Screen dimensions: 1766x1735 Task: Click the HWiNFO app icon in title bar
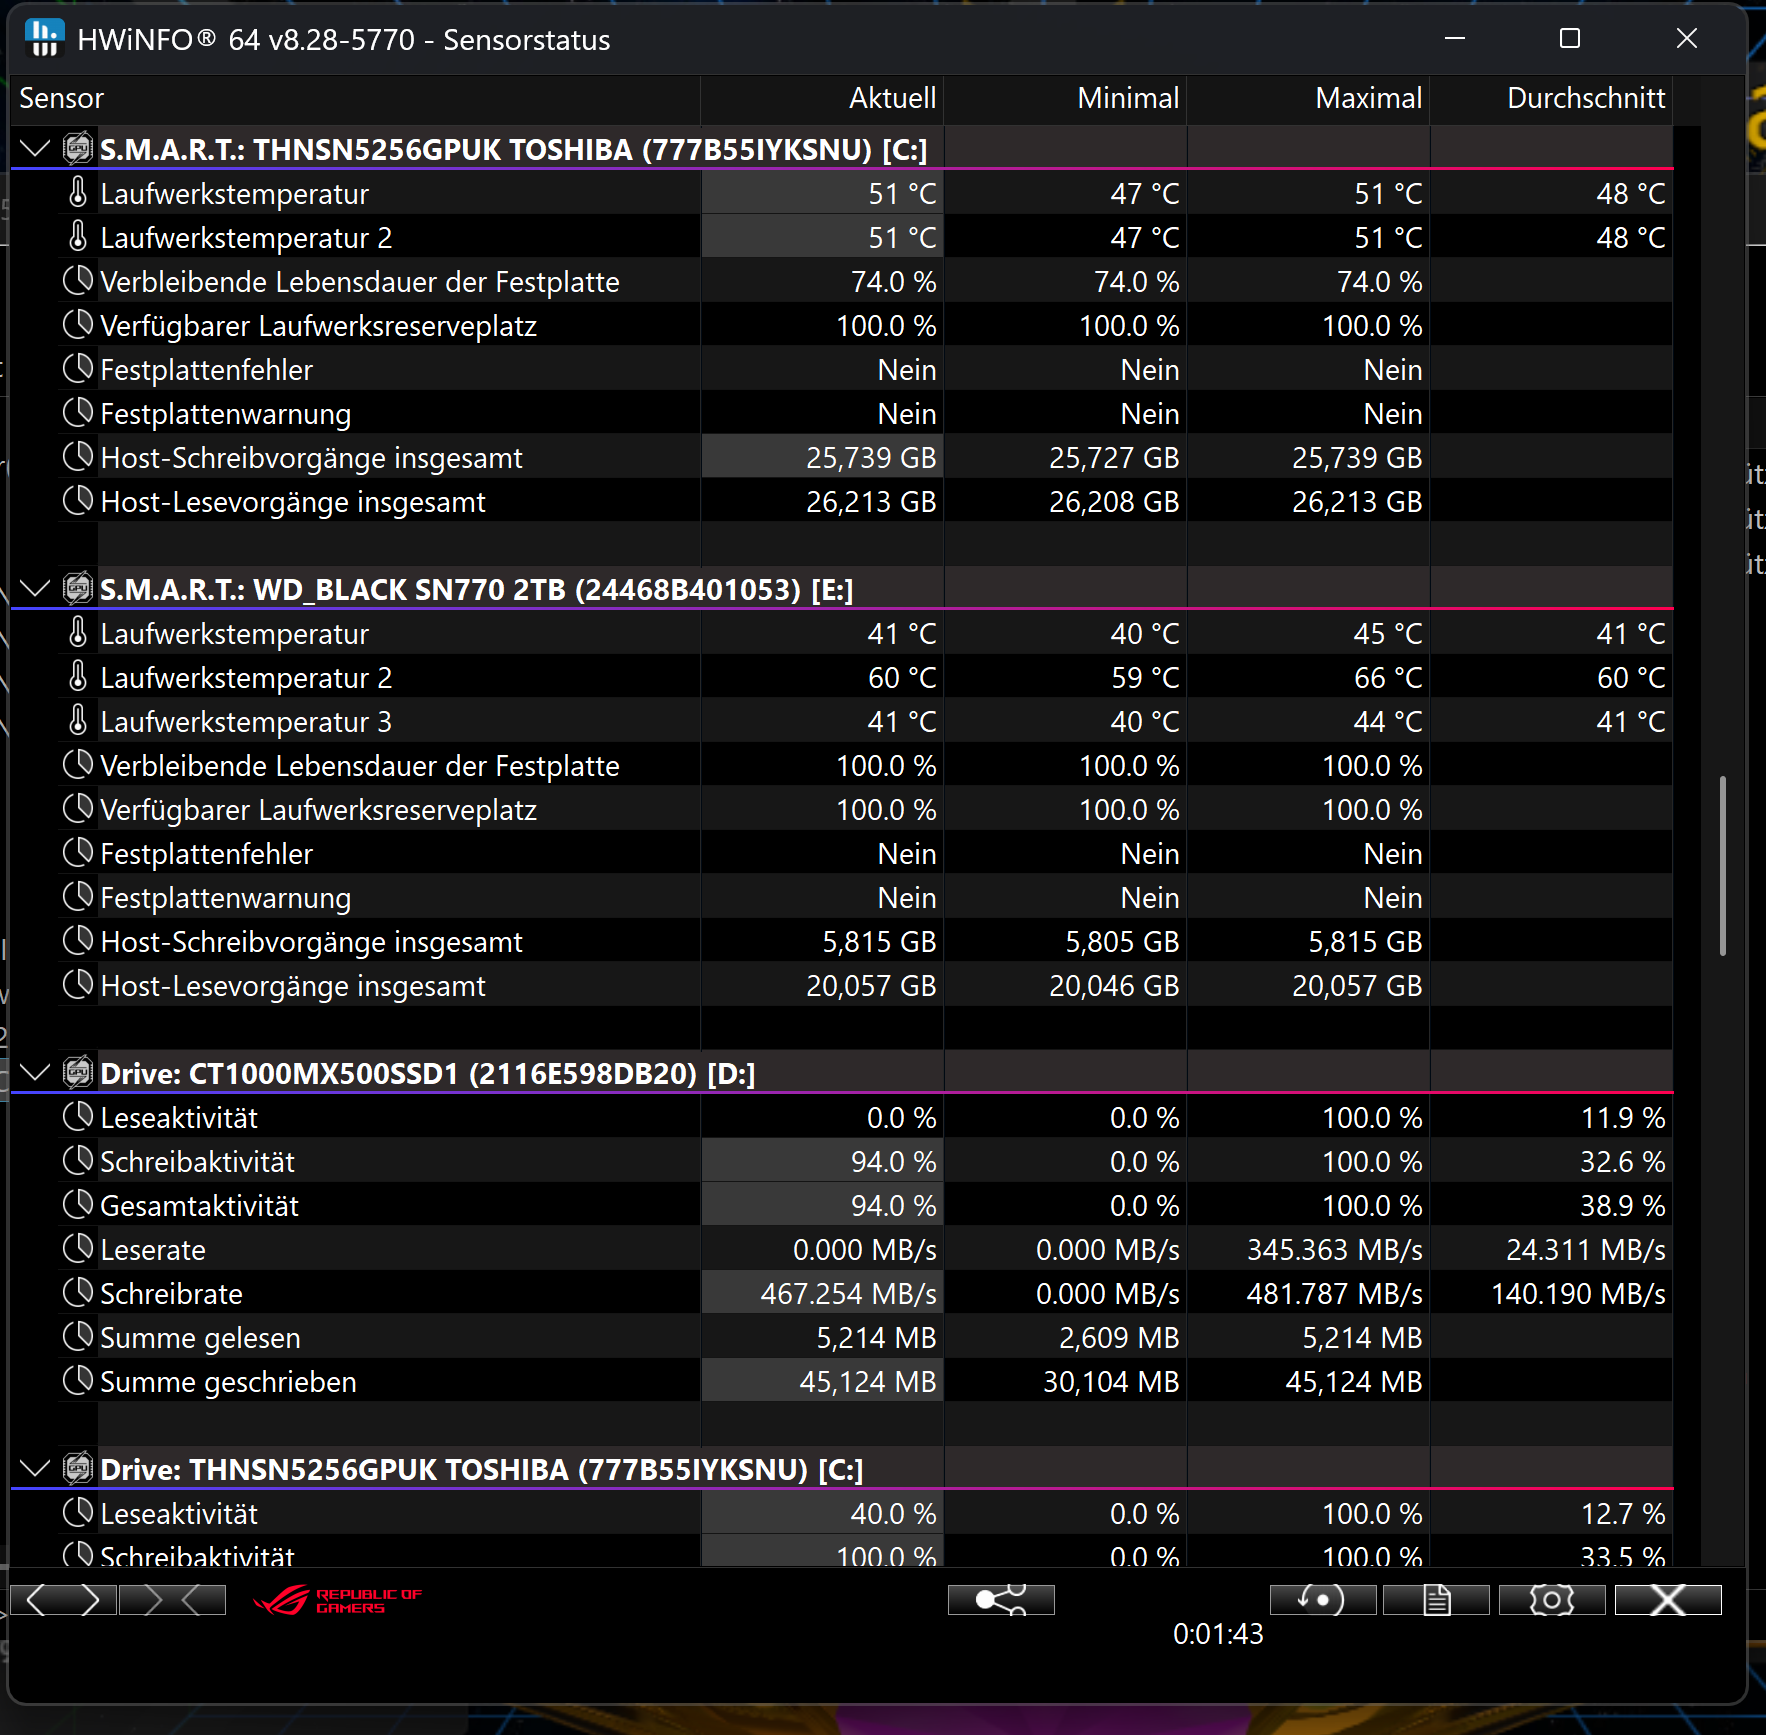[x=44, y=39]
